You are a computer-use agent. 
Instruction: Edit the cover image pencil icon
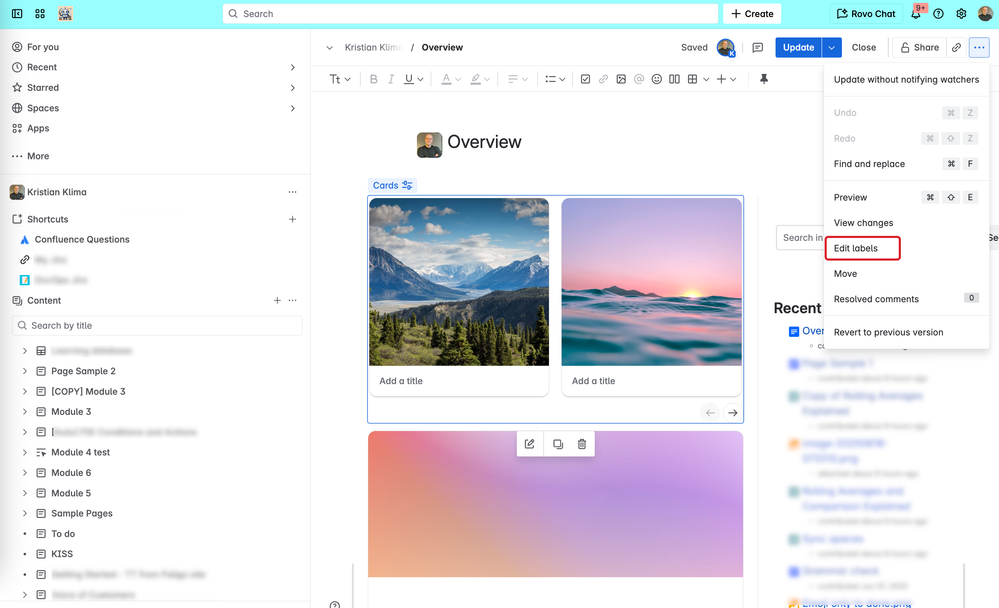coord(530,444)
